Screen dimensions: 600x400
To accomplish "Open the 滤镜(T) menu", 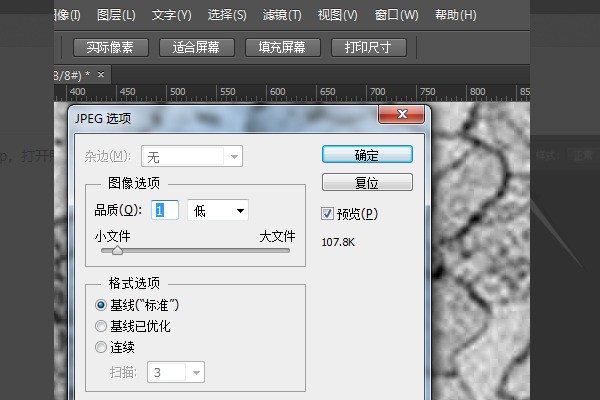I will pyautogui.click(x=282, y=15).
